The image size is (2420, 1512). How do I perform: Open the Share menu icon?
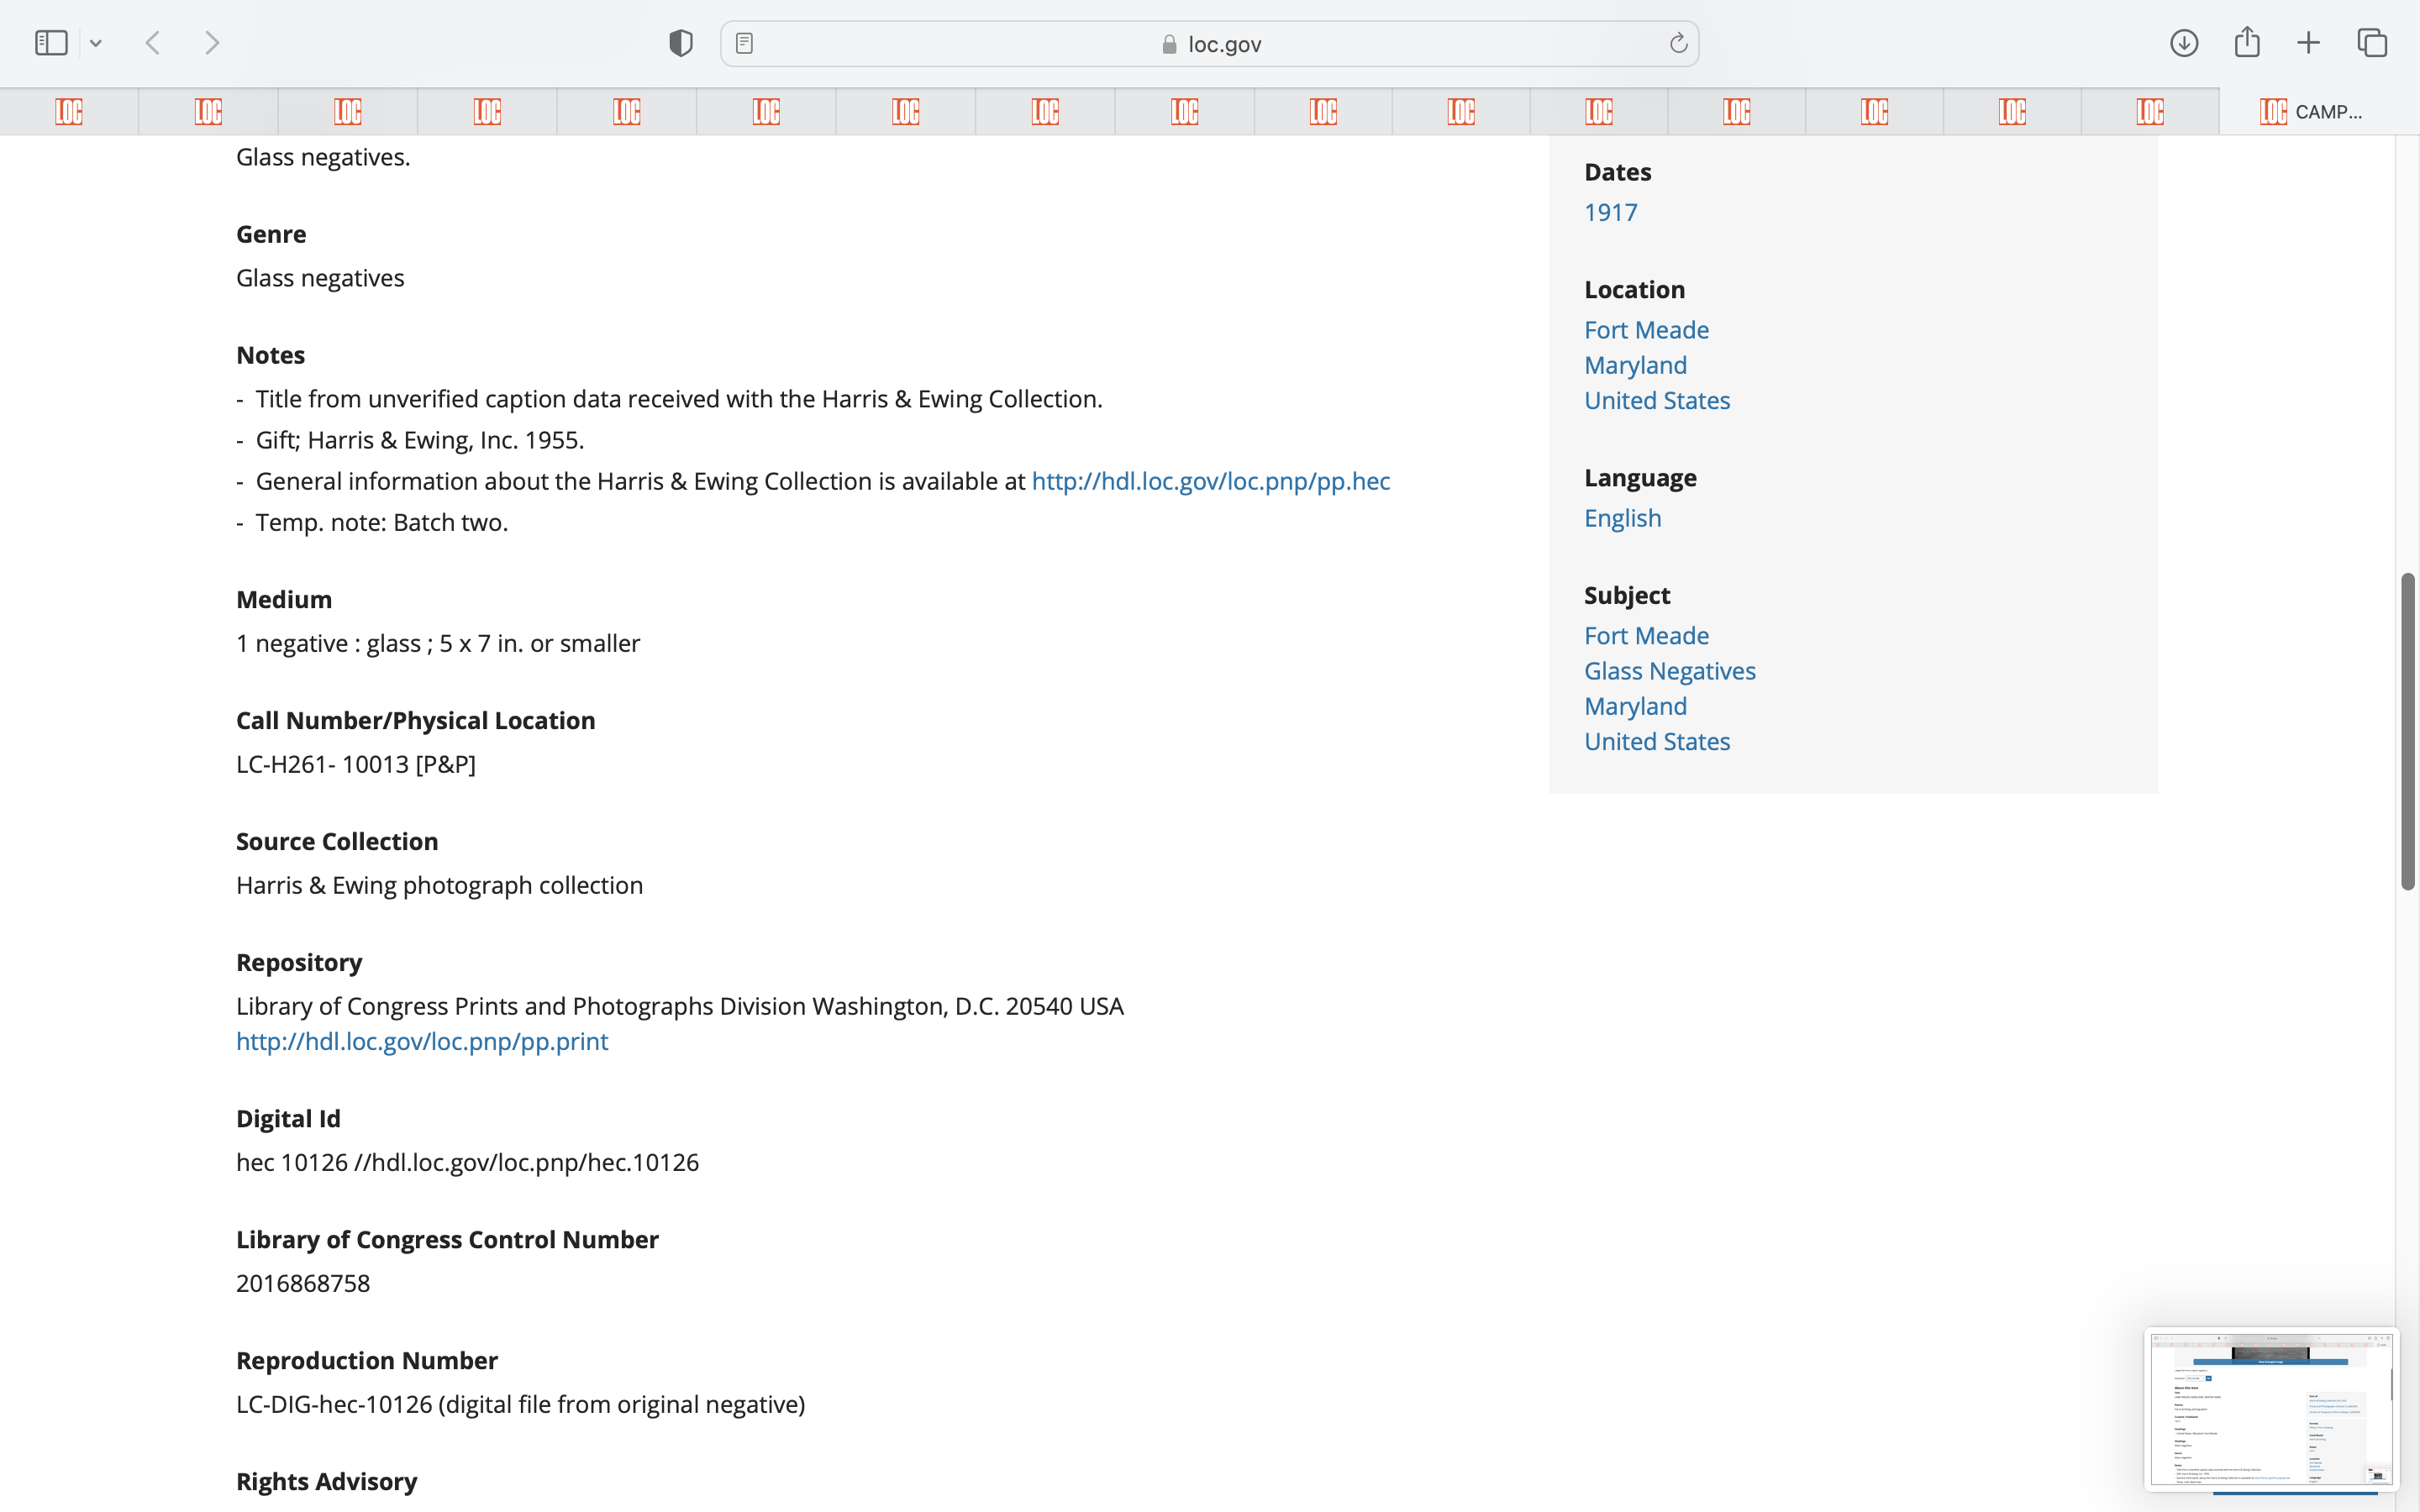coord(2247,42)
